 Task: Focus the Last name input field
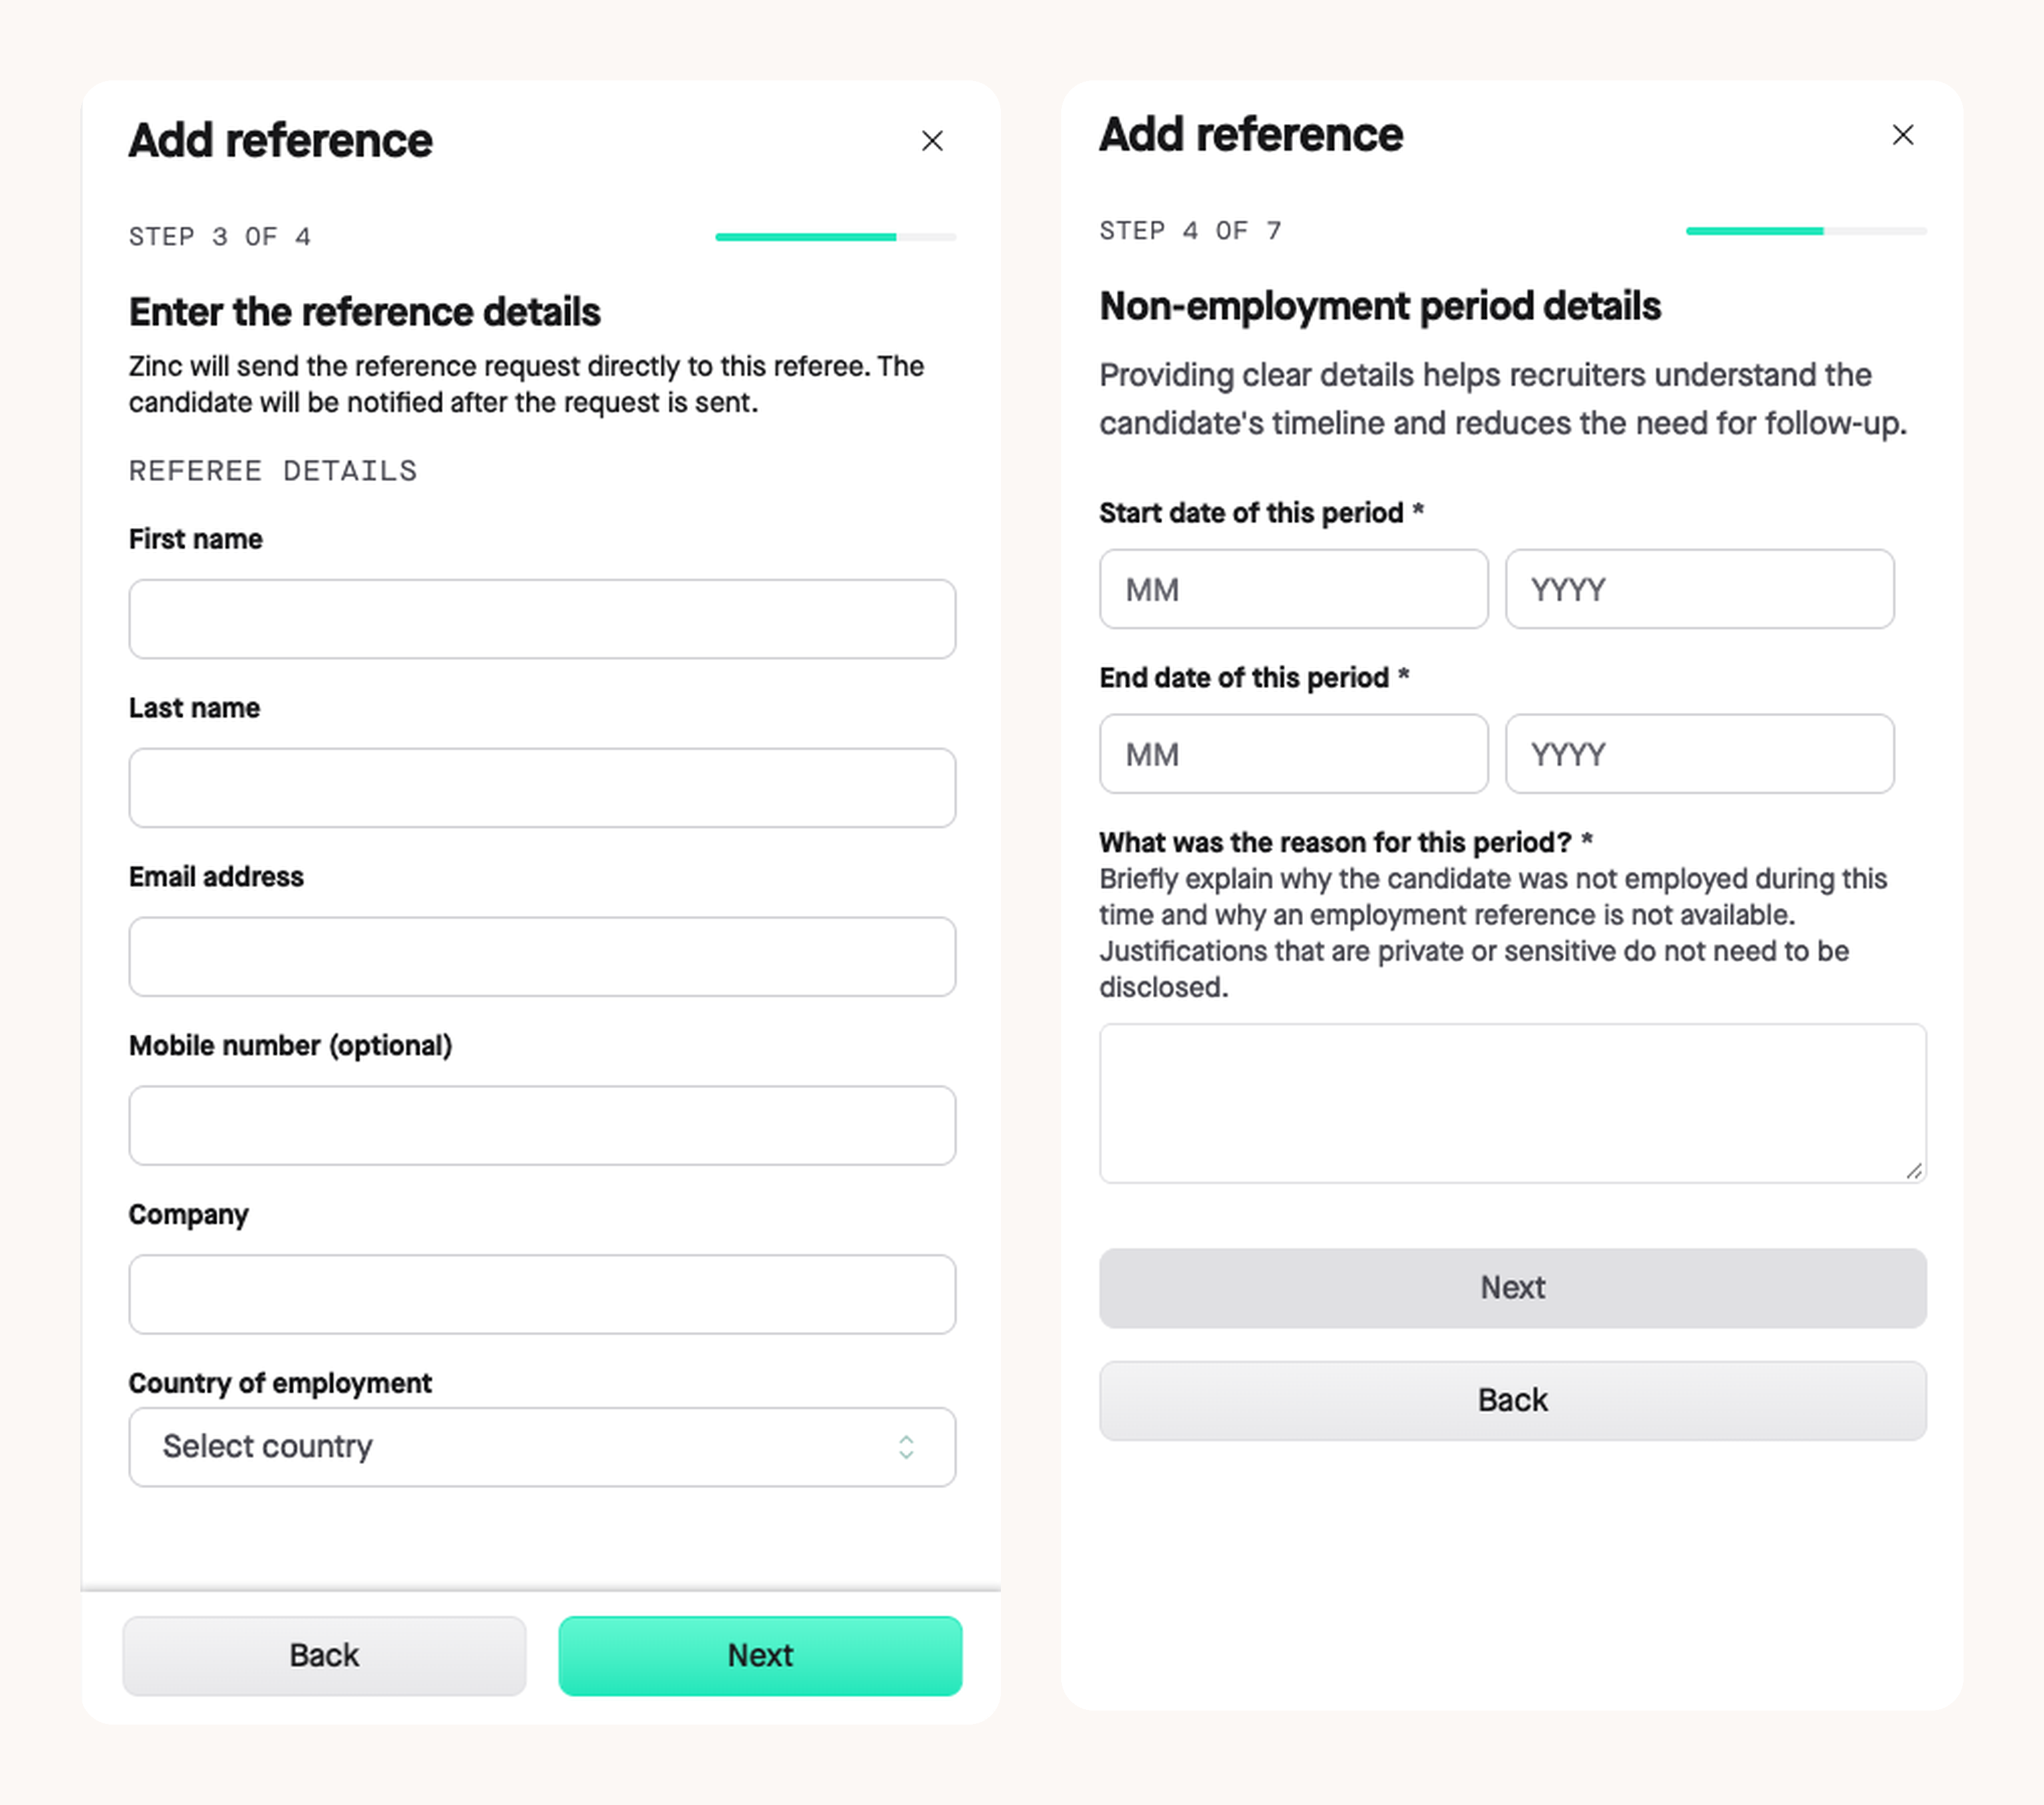(542, 787)
